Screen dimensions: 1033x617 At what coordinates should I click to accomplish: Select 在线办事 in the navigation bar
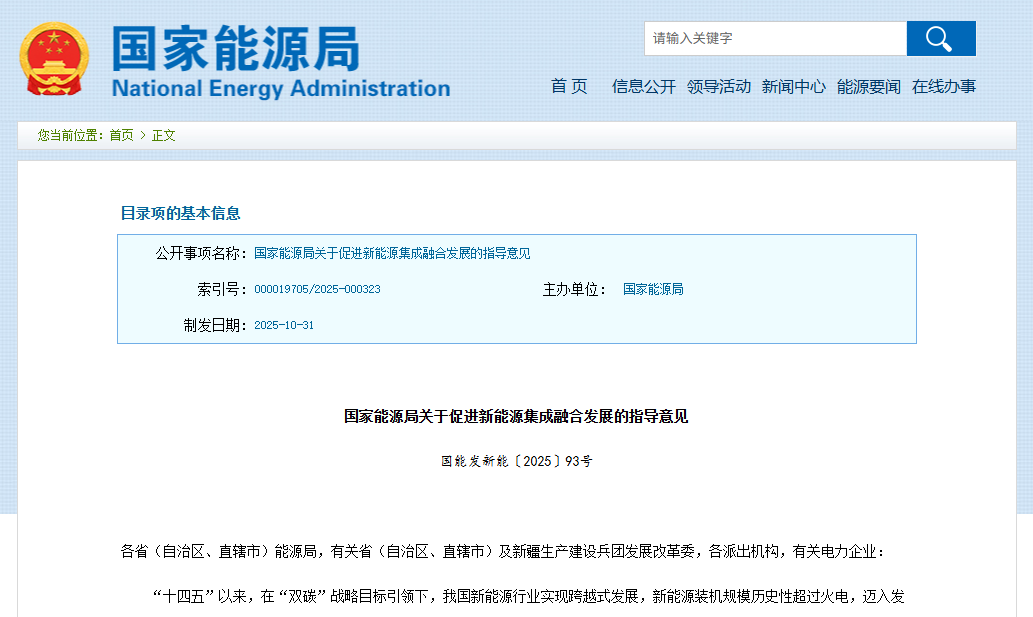click(943, 87)
